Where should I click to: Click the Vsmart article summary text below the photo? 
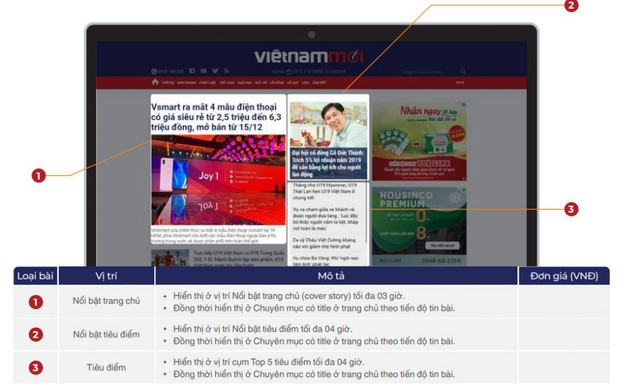click(215, 235)
